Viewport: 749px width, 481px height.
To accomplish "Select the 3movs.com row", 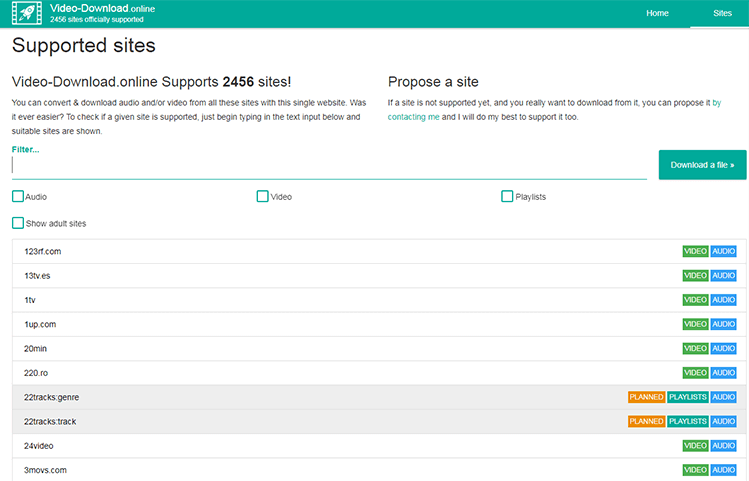I will point(379,470).
